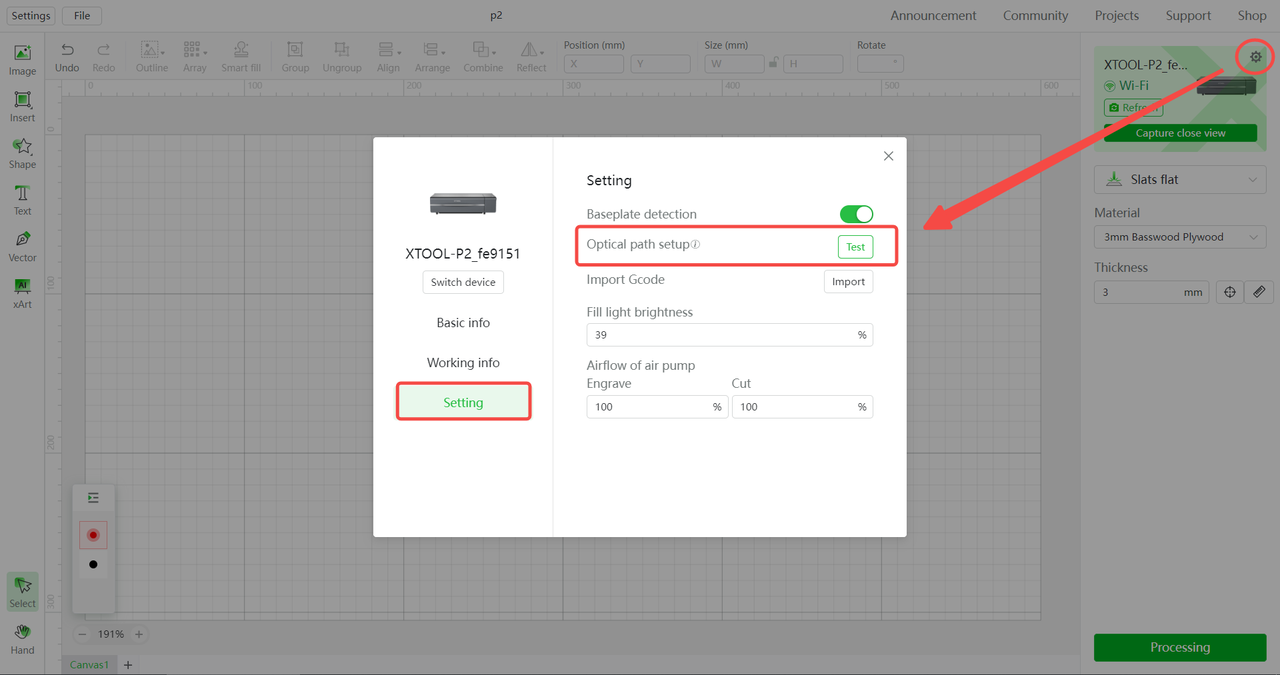Activate the Select cursor tool
The image size is (1280, 675).
[x=22, y=592]
